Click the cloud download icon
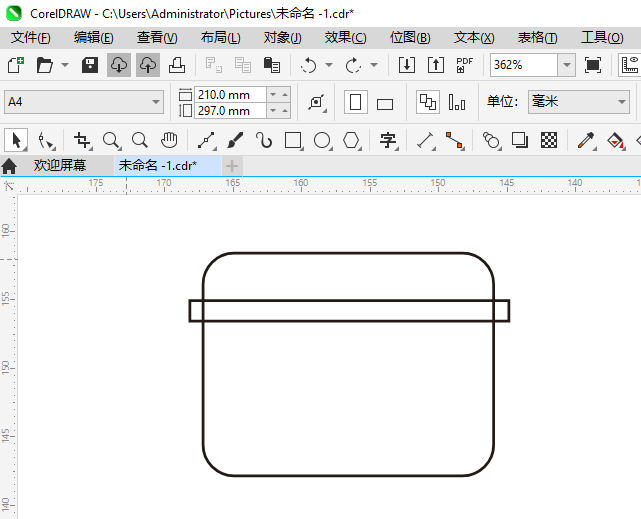 click(119, 65)
